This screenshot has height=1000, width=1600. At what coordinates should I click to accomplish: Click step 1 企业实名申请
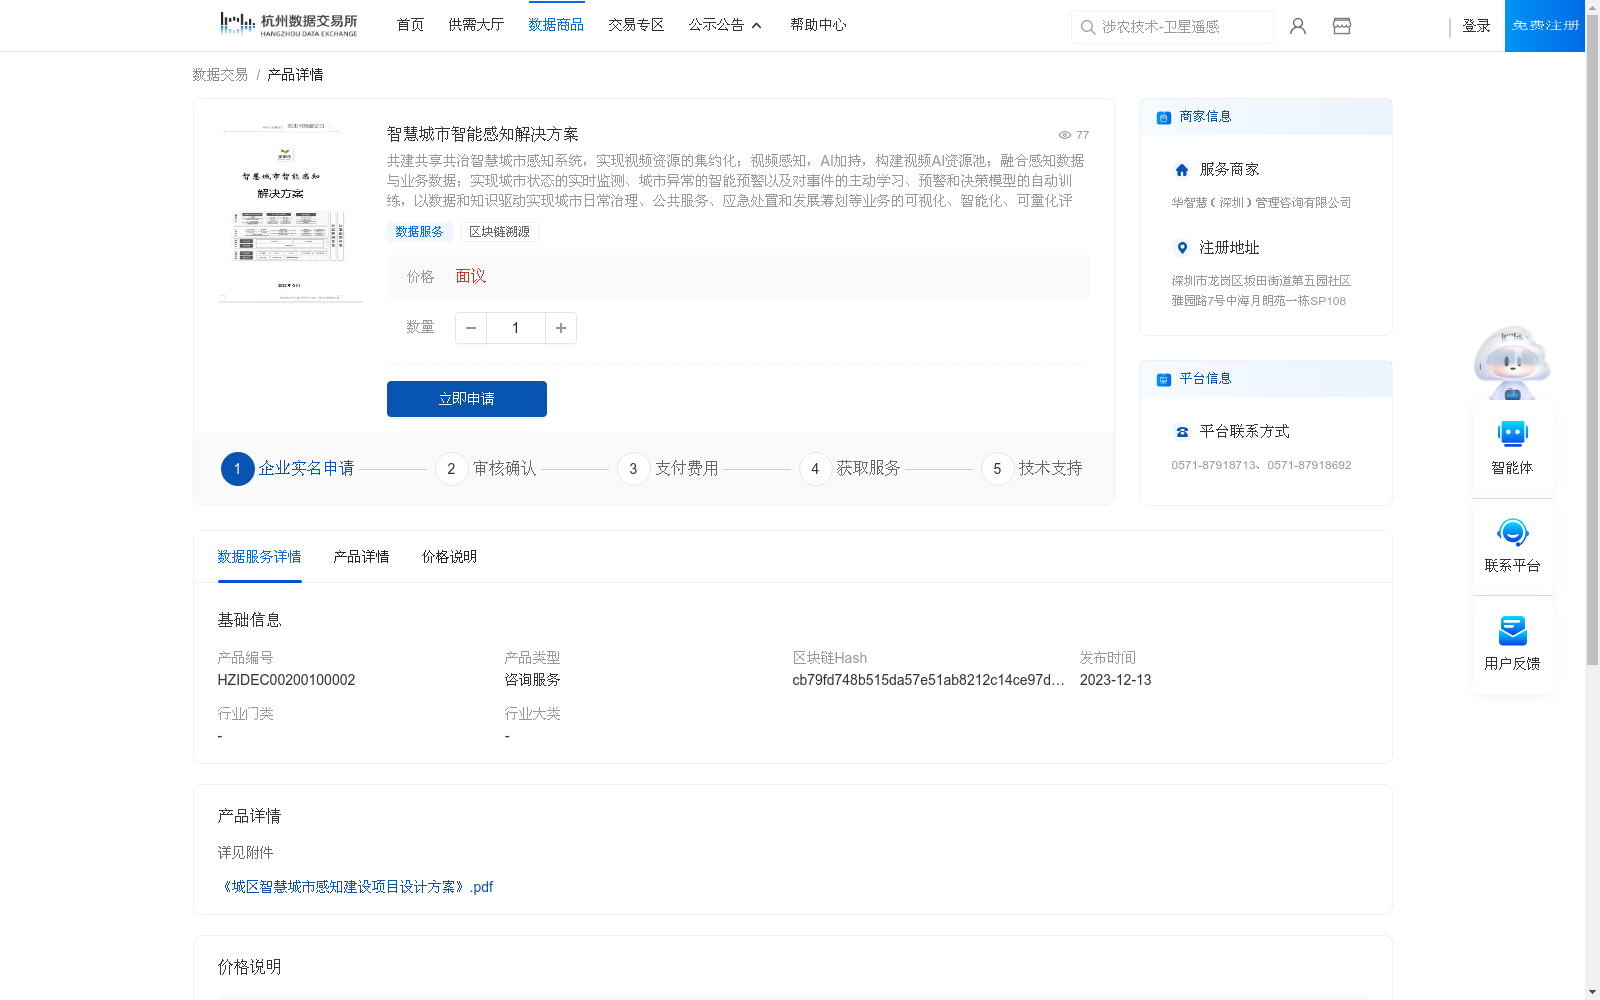[x=288, y=468]
